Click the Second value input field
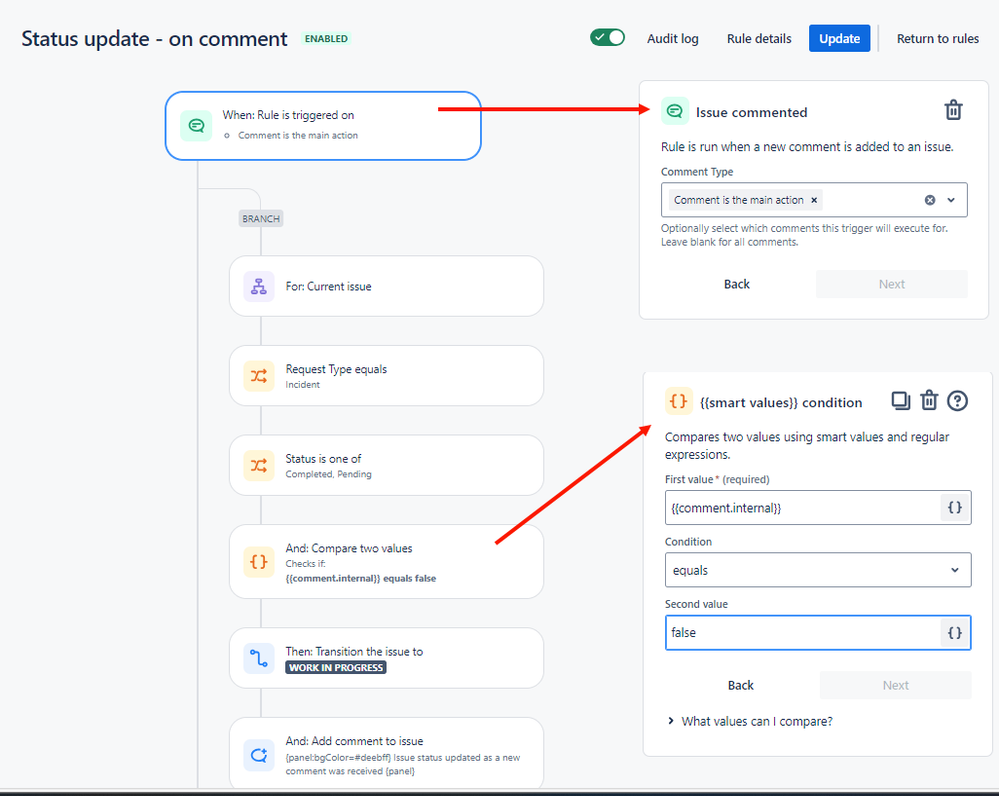The image size is (999, 796). tap(817, 632)
